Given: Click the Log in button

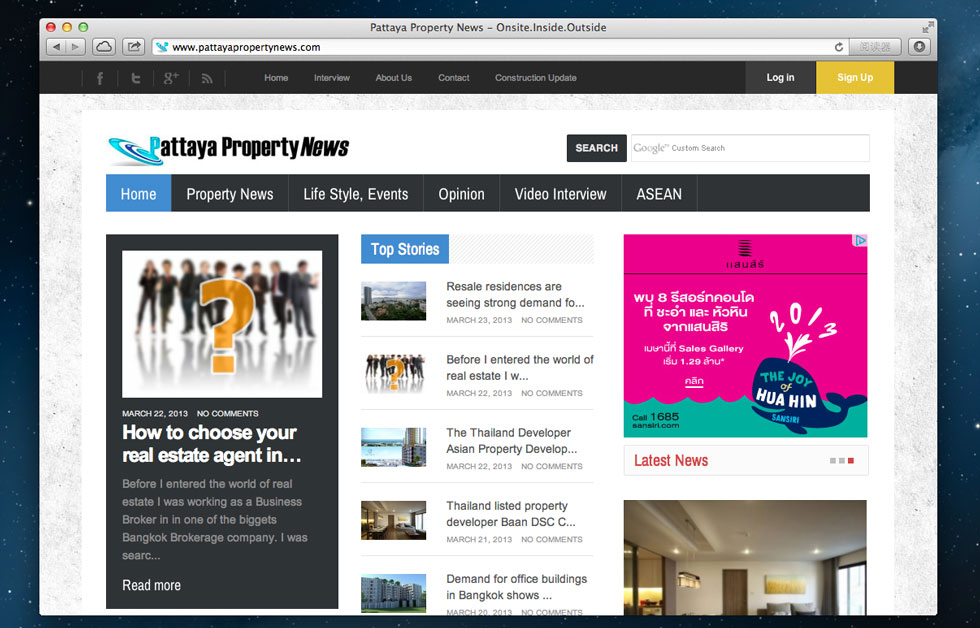Looking at the screenshot, I should [x=781, y=77].
